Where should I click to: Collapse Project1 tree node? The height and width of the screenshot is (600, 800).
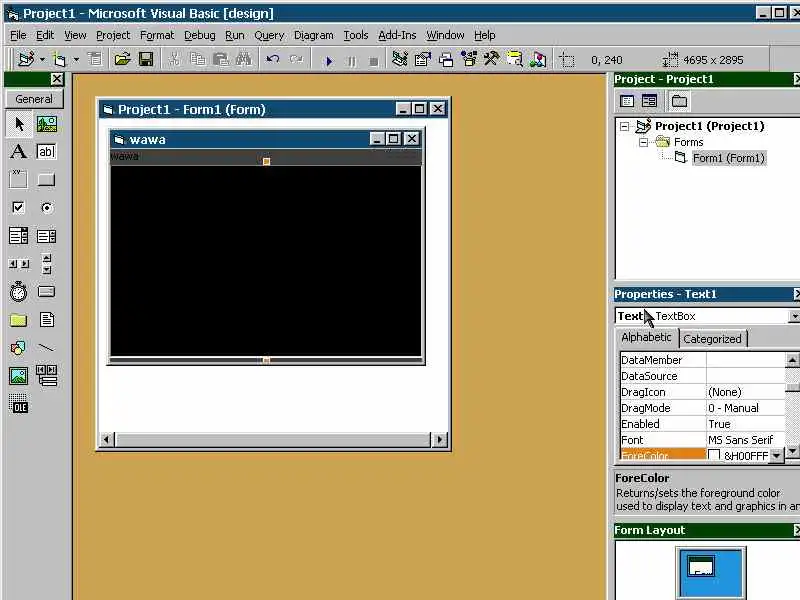click(624, 126)
